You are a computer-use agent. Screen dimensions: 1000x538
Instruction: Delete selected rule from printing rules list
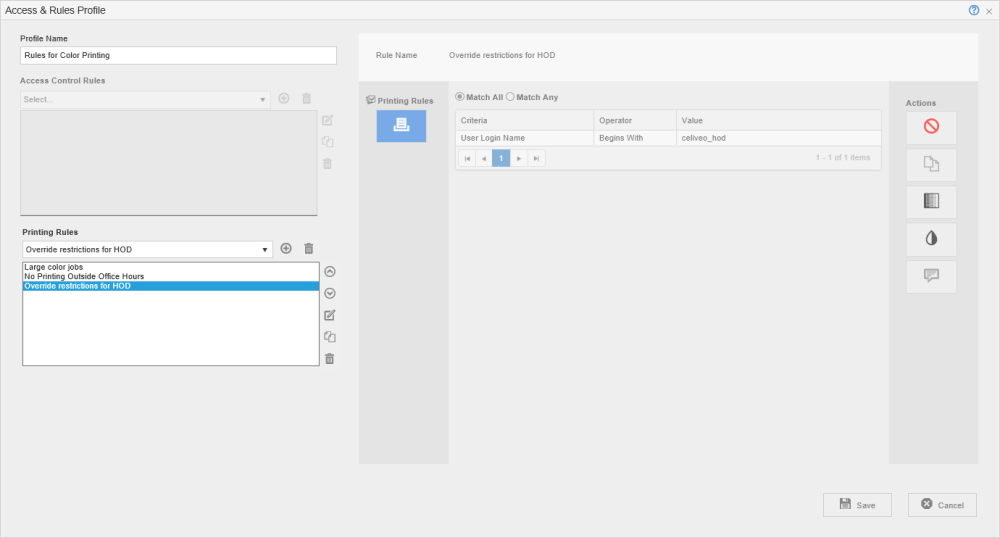[330, 359]
